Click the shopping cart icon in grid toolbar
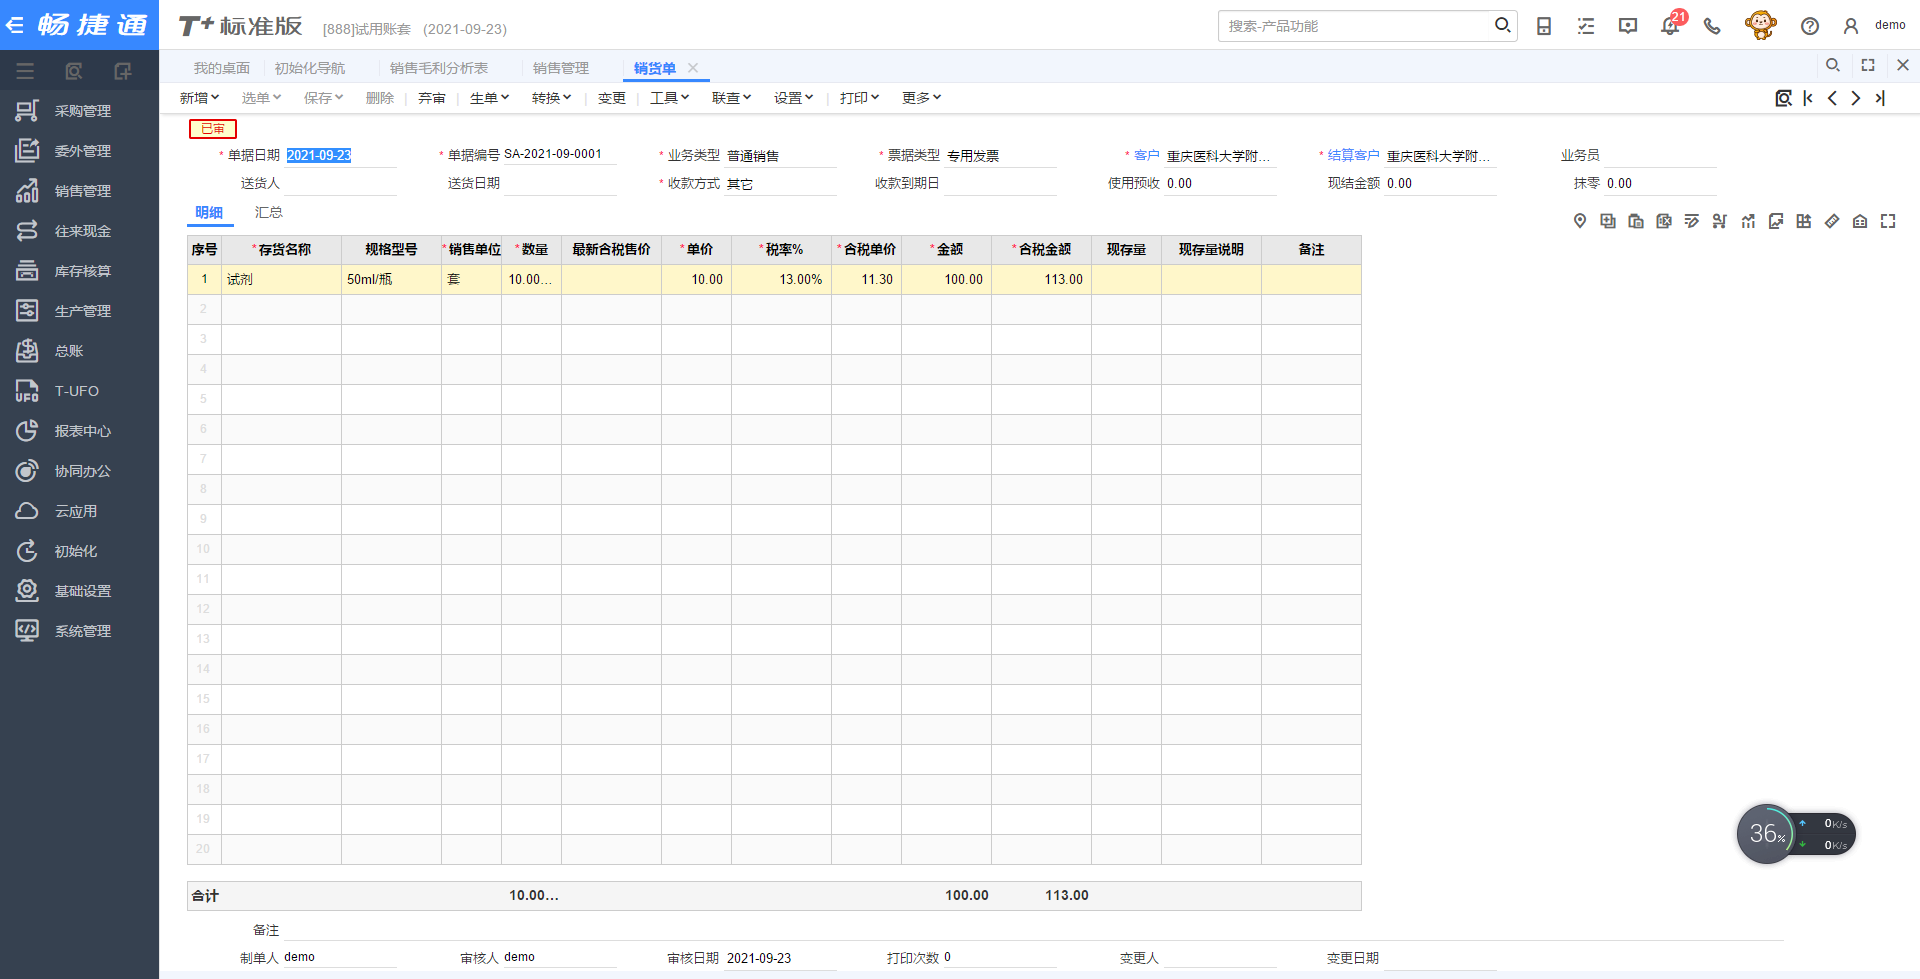The width and height of the screenshot is (1920, 979). pos(1720,221)
